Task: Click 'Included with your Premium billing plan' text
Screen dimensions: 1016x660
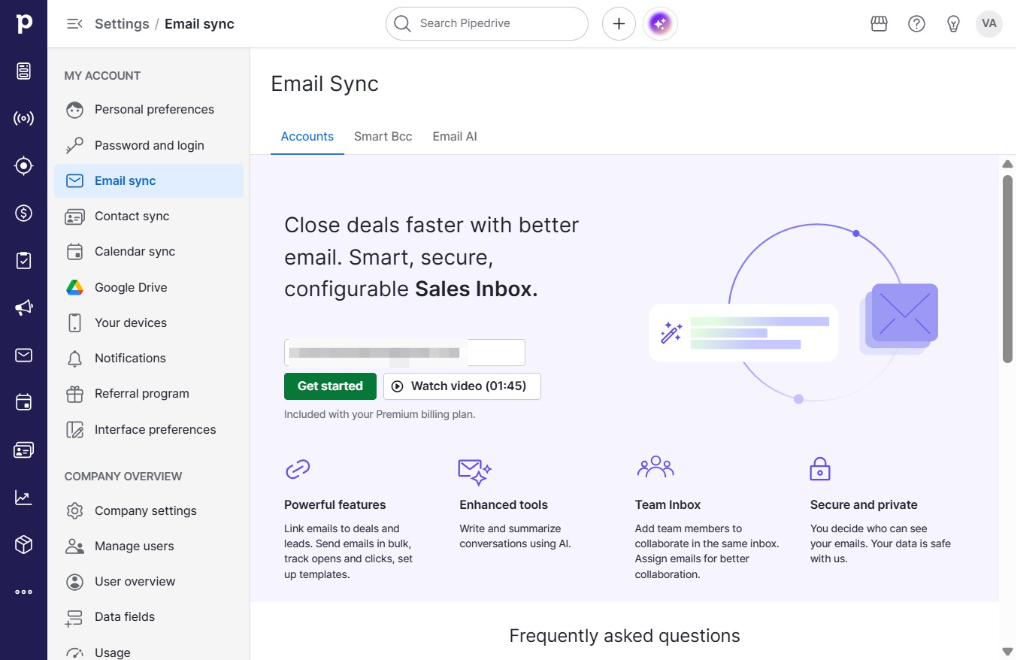Action: click(x=380, y=415)
